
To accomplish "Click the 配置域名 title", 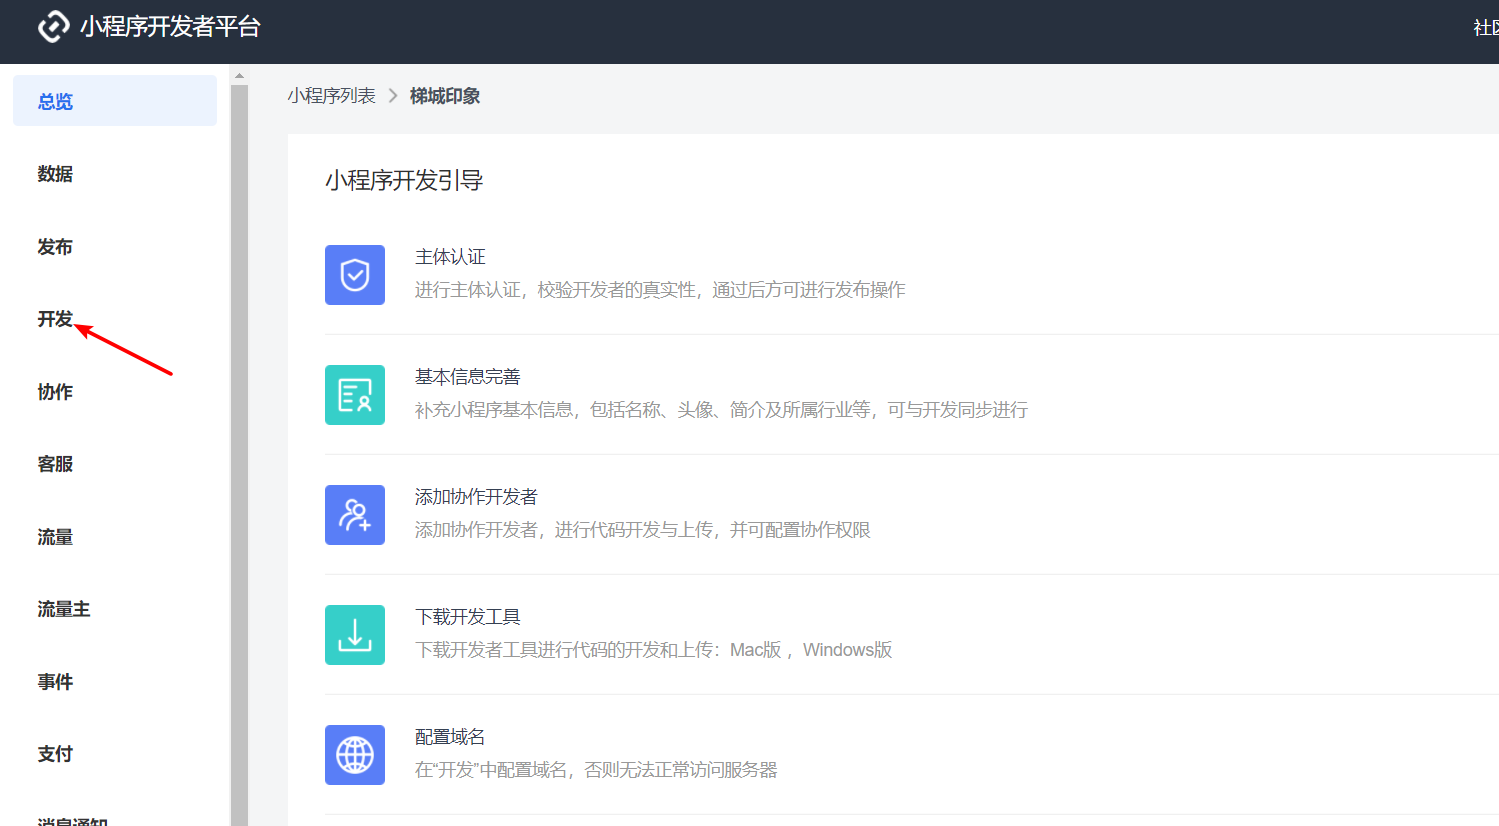I will [450, 737].
